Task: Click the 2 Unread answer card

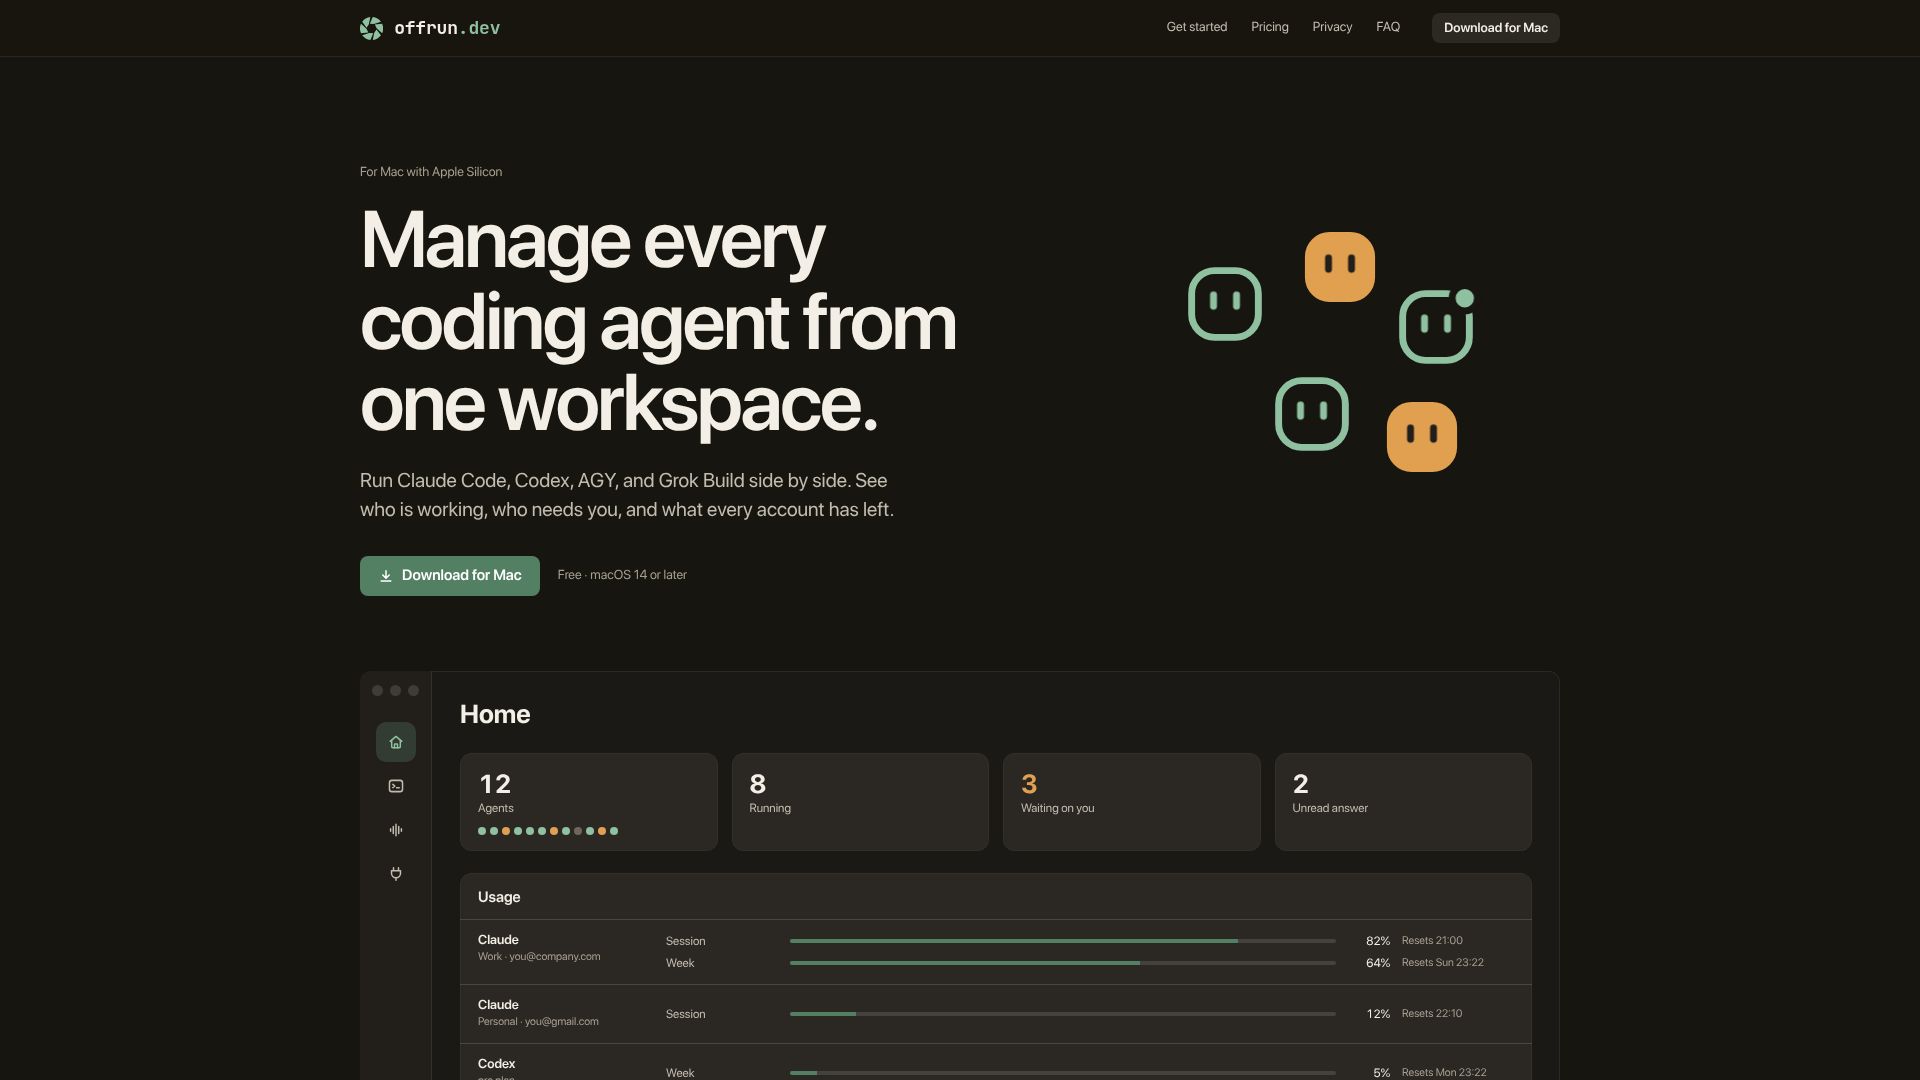Action: pyautogui.click(x=1403, y=802)
